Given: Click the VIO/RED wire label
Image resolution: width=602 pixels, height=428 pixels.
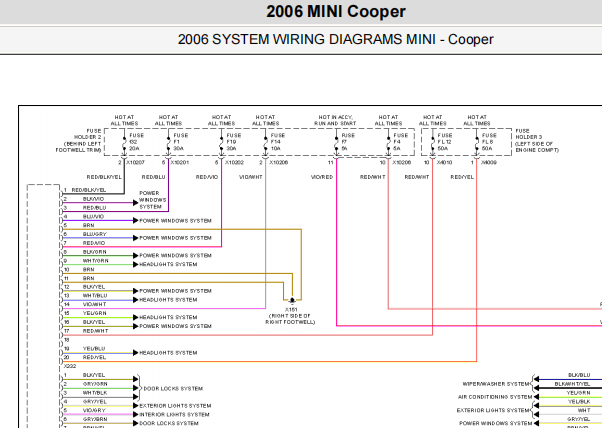Looking at the screenshot, I should [322, 177].
